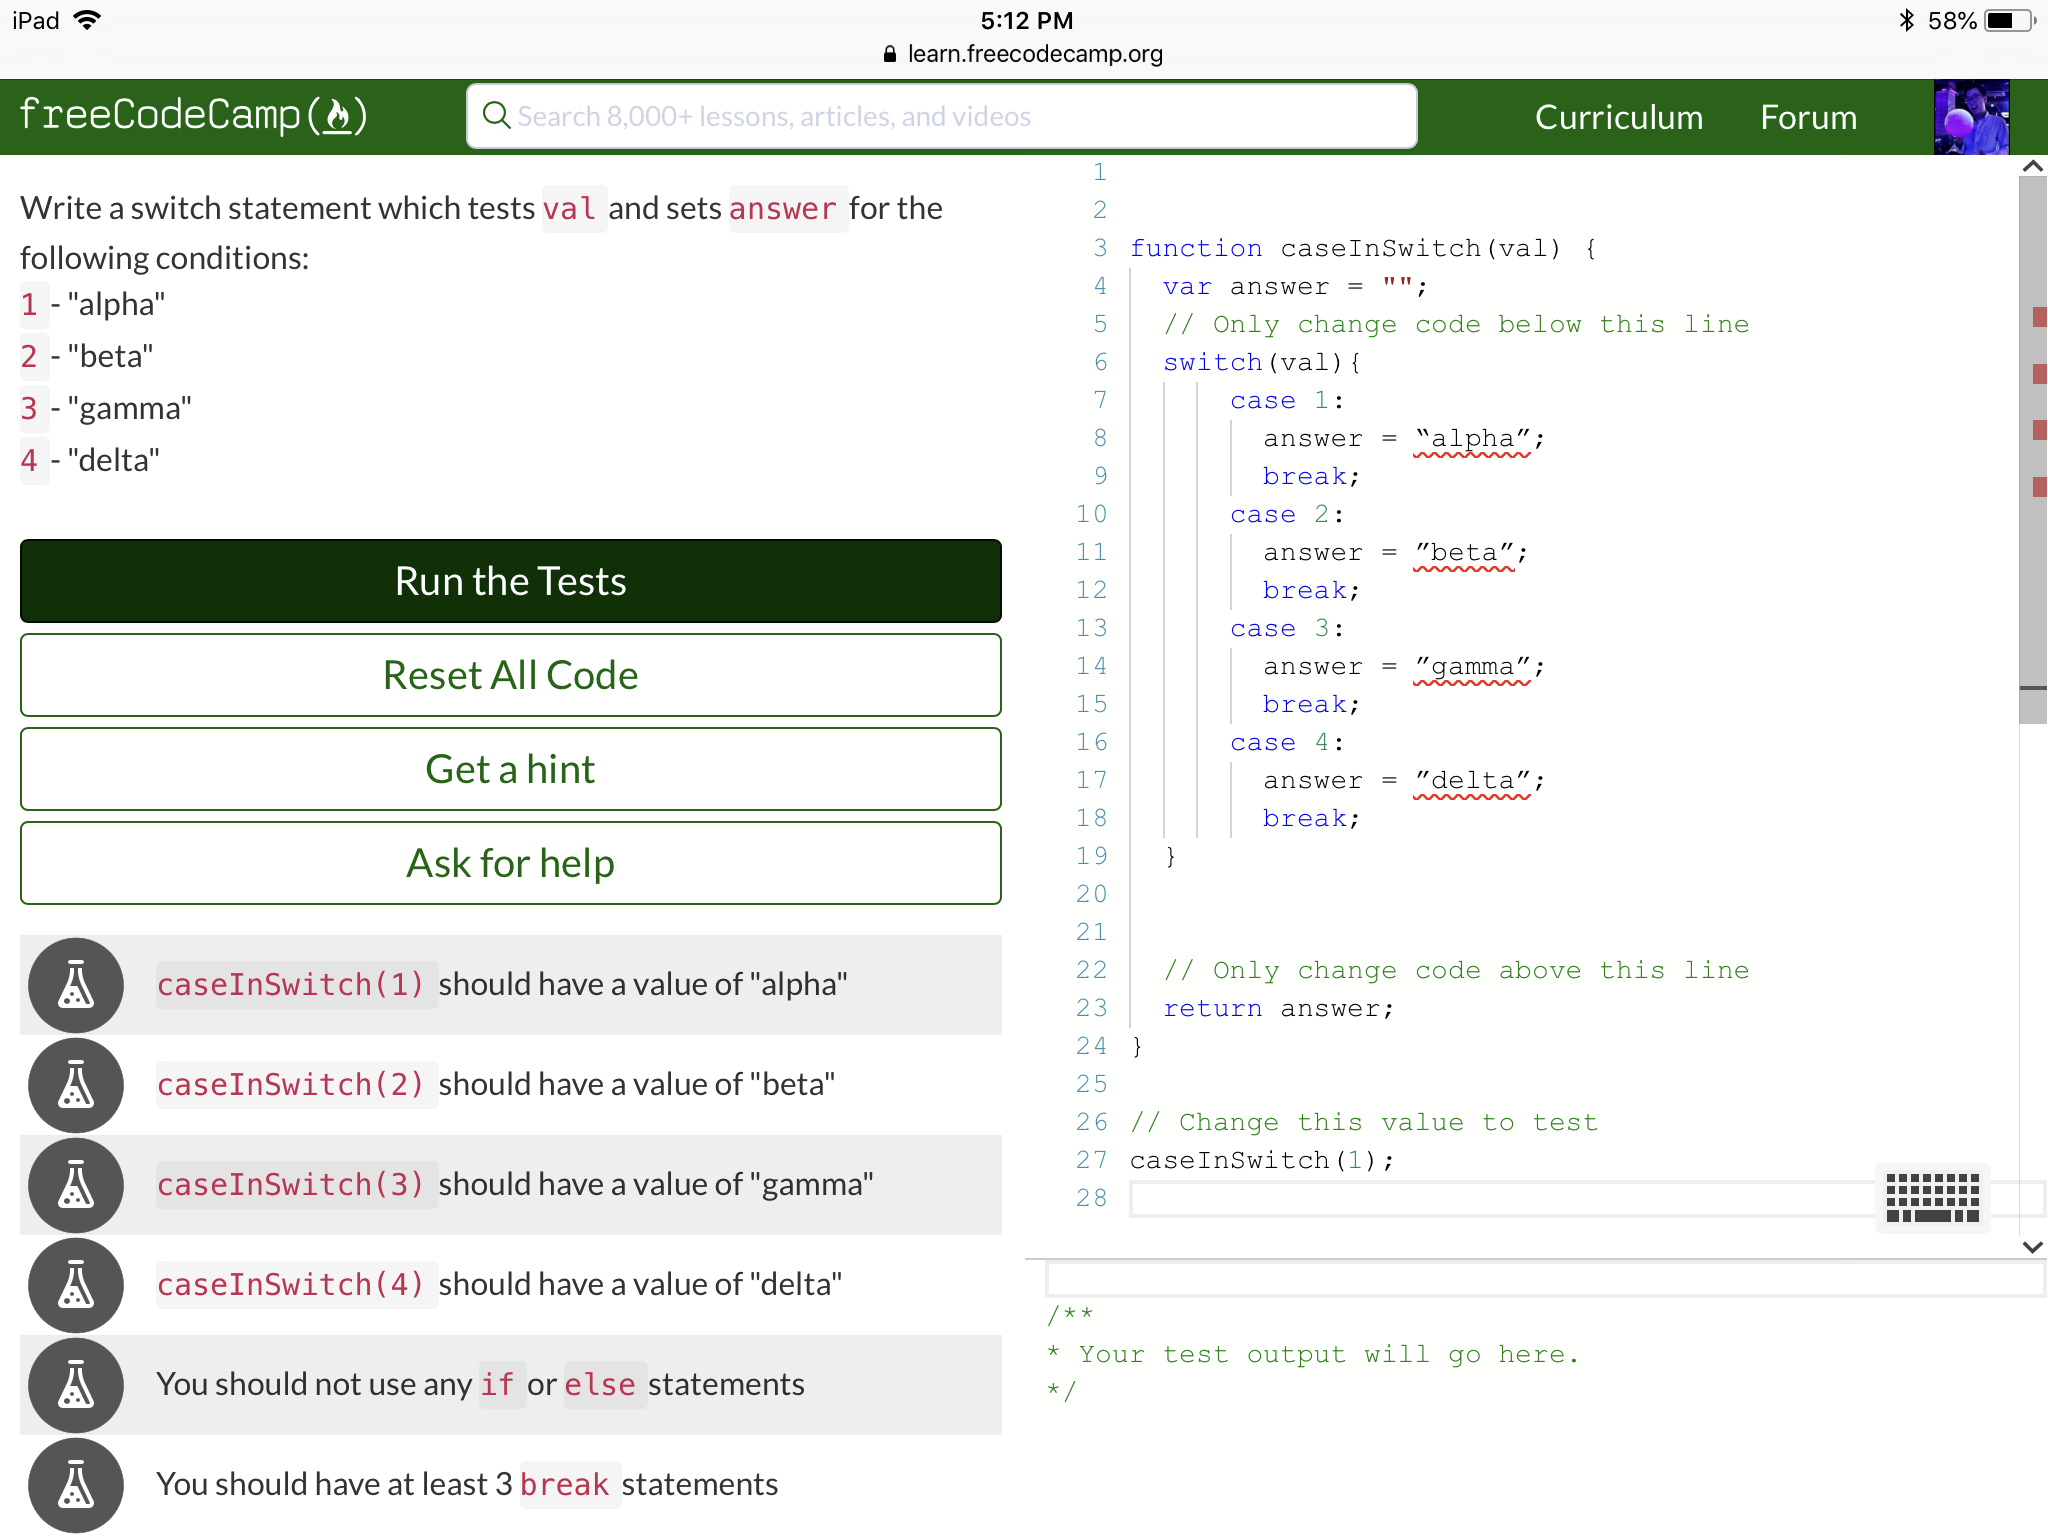Viewport: 2048px width, 1536px height.
Task: Click the Wi-Fi indicator in the status bar
Action: click(x=88, y=19)
